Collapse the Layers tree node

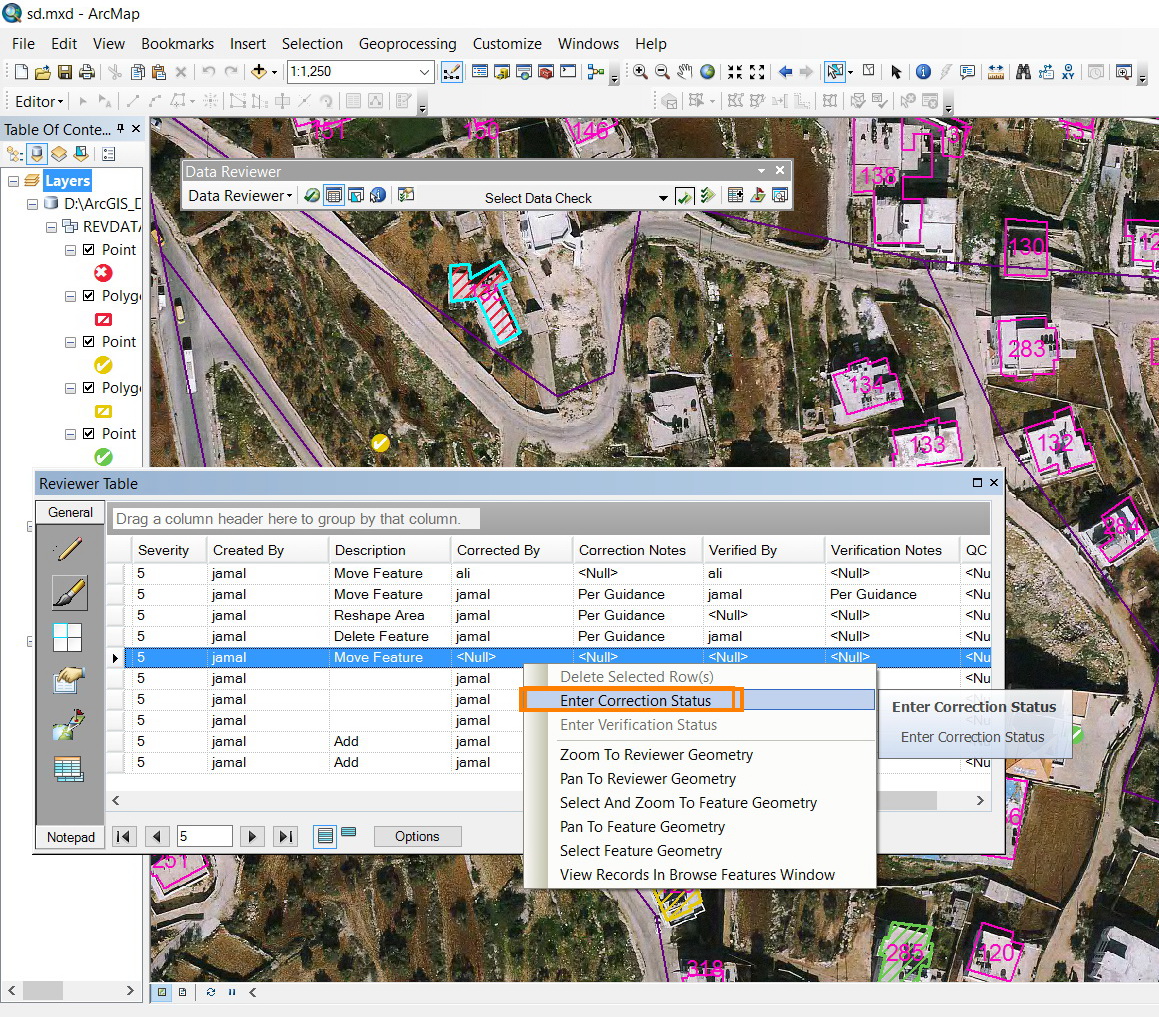pyautogui.click(x=14, y=181)
